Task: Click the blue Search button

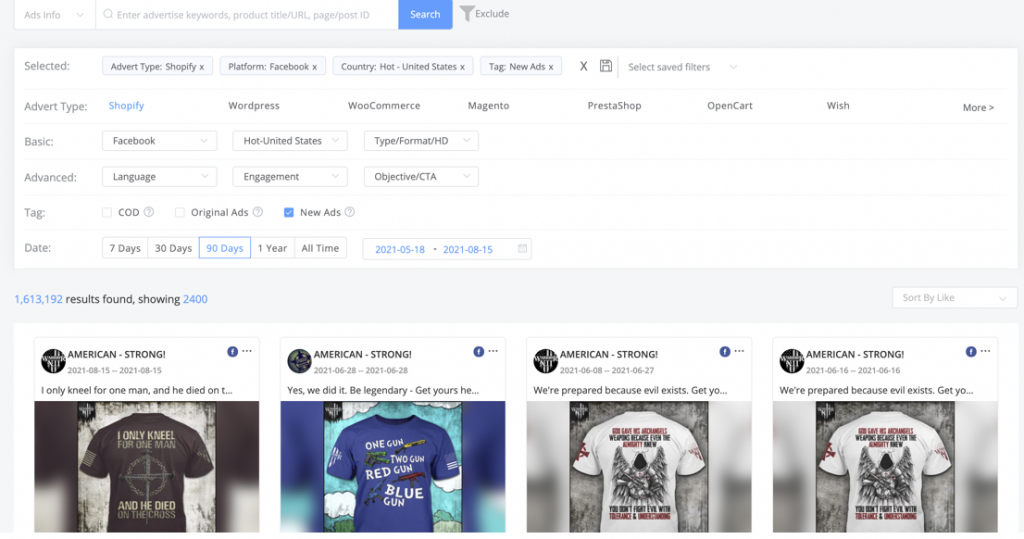Action: pos(425,14)
